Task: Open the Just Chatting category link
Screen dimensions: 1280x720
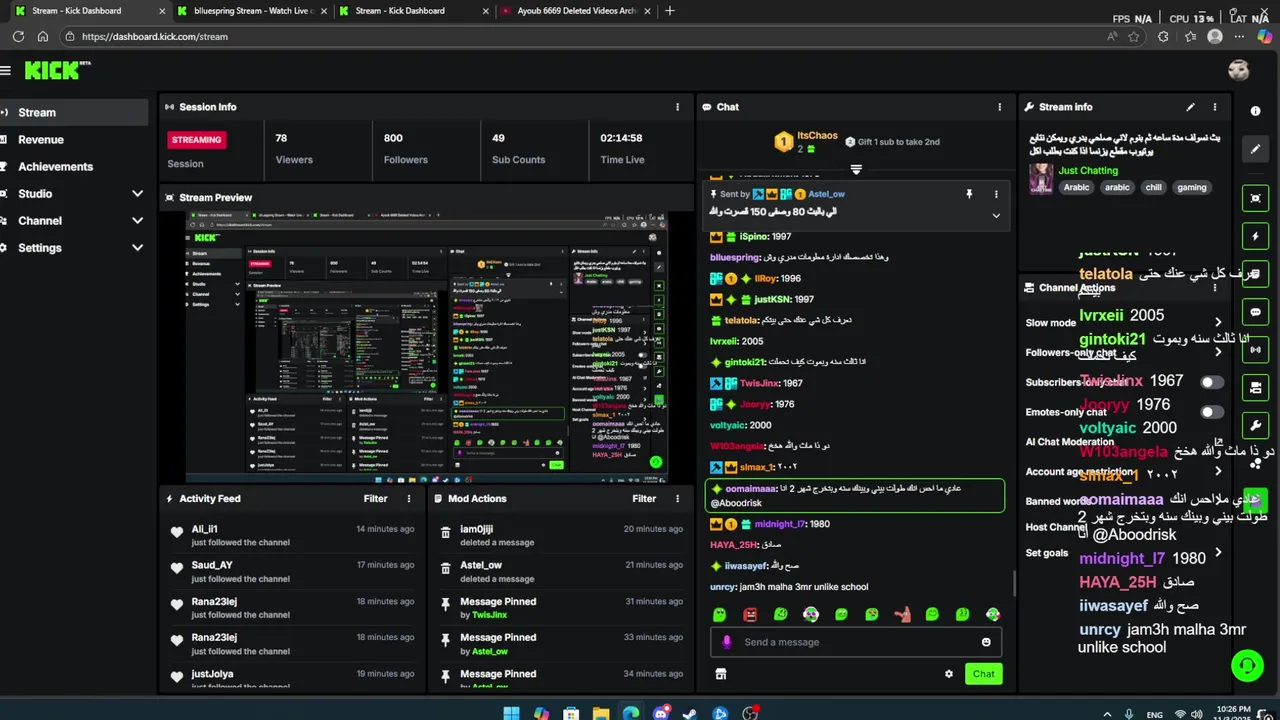Action: (1088, 170)
